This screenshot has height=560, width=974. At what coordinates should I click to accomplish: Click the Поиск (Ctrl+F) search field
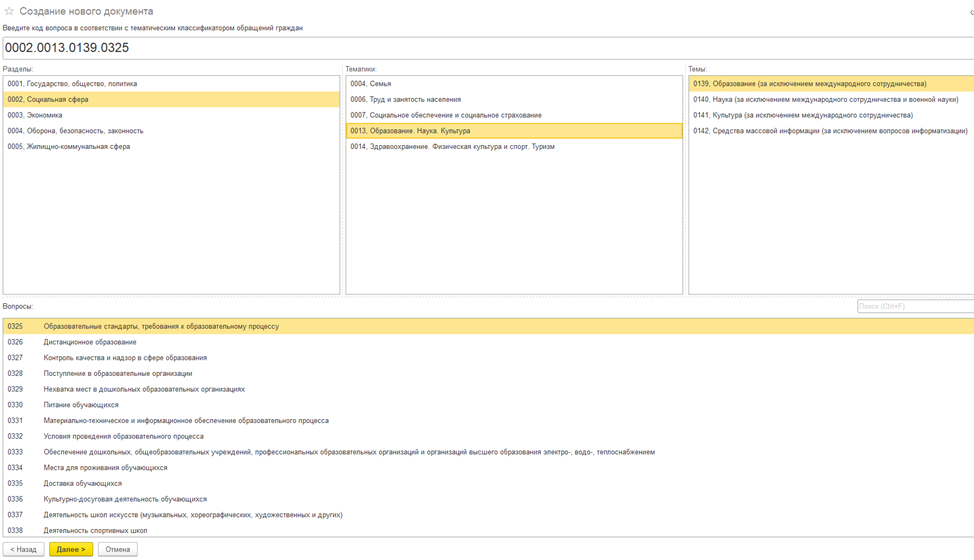[x=914, y=307]
